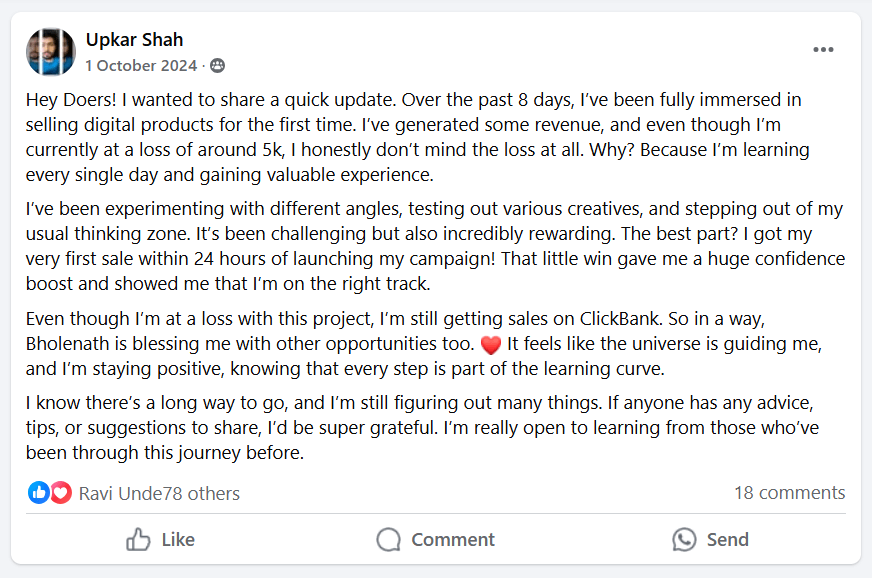Viewport: 872px width, 578px height.
Task: View reactions from Ravi Unde and others
Action: click(x=160, y=493)
